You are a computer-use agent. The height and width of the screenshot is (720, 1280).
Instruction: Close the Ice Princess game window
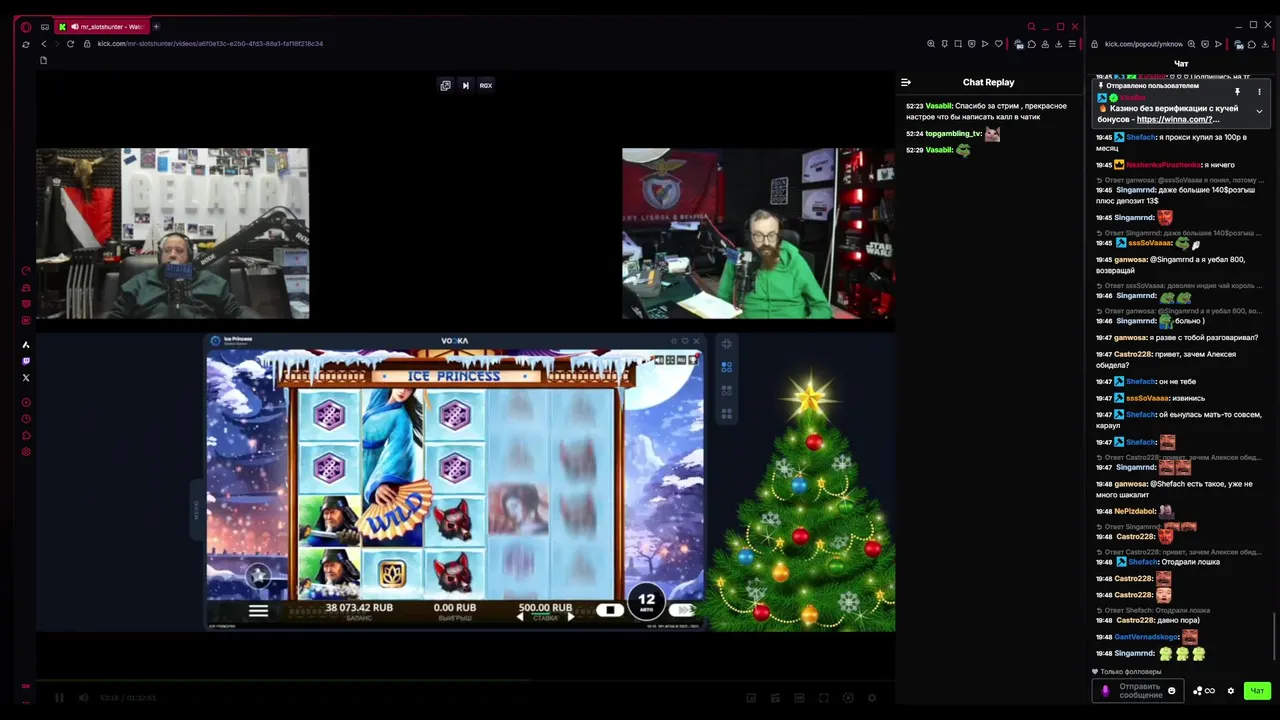[x=697, y=341]
